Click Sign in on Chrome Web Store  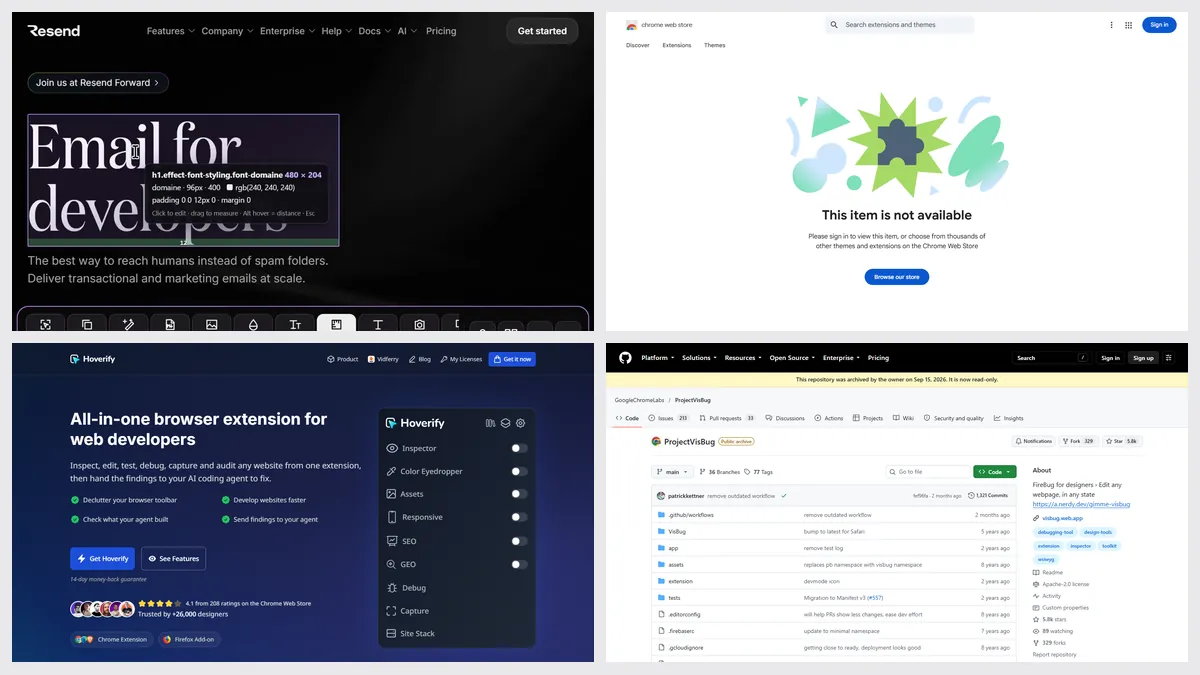pyautogui.click(x=1159, y=25)
